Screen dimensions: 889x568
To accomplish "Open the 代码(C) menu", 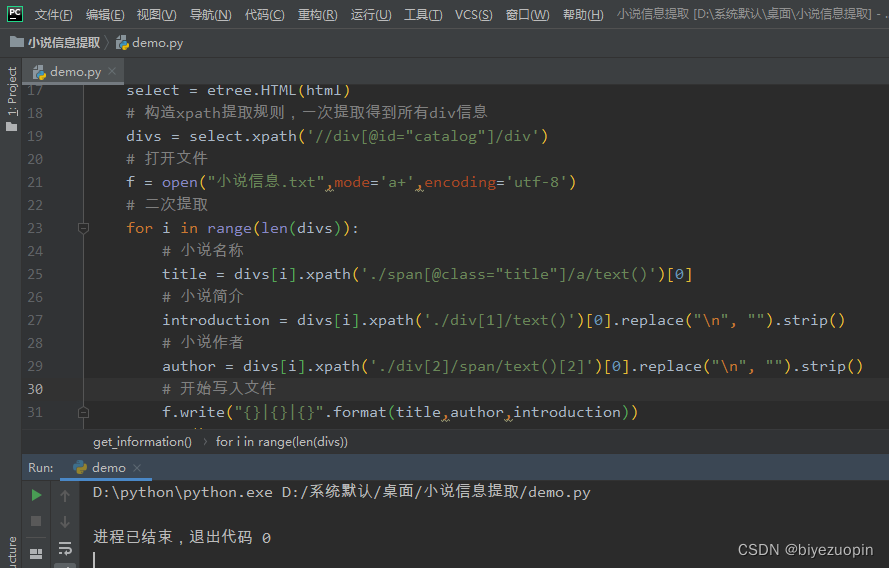I will tap(264, 15).
